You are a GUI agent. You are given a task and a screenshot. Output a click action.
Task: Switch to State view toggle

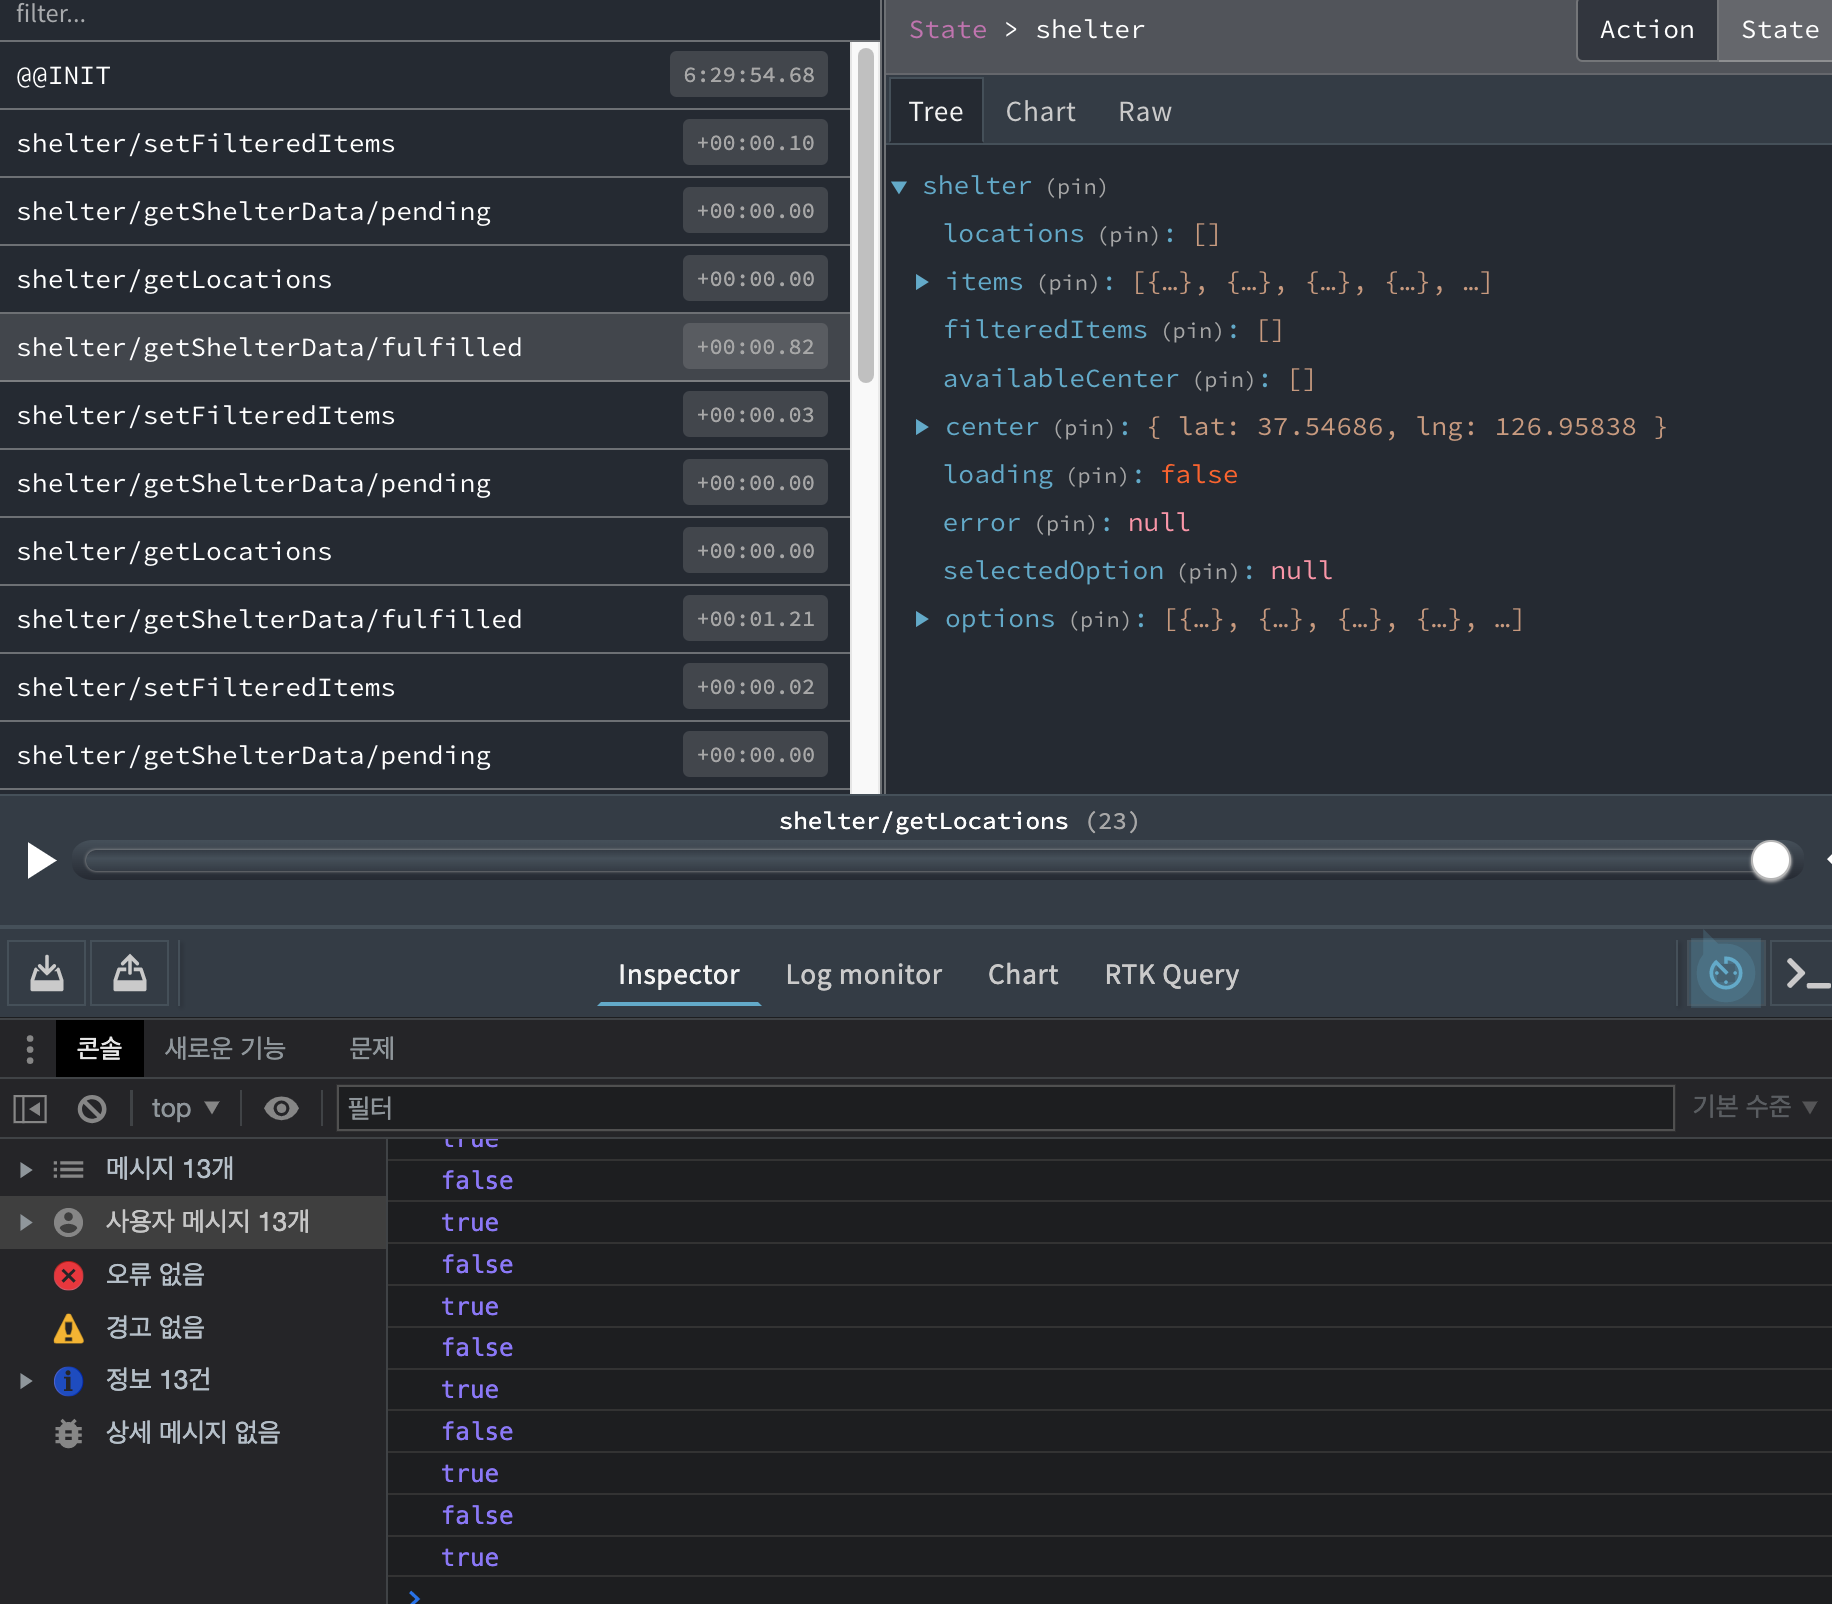(x=1778, y=30)
